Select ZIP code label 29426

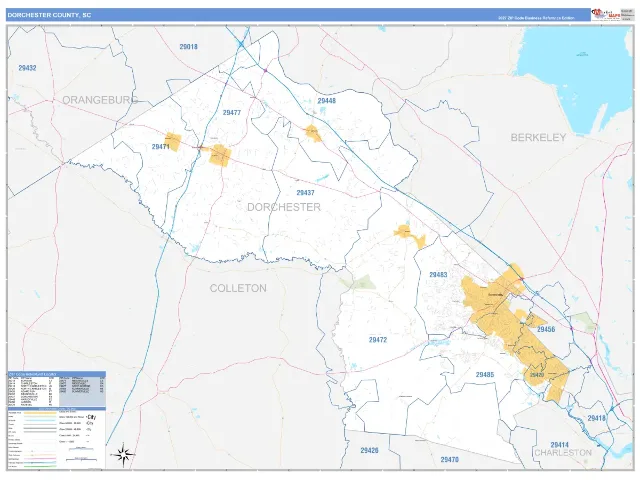369,451
